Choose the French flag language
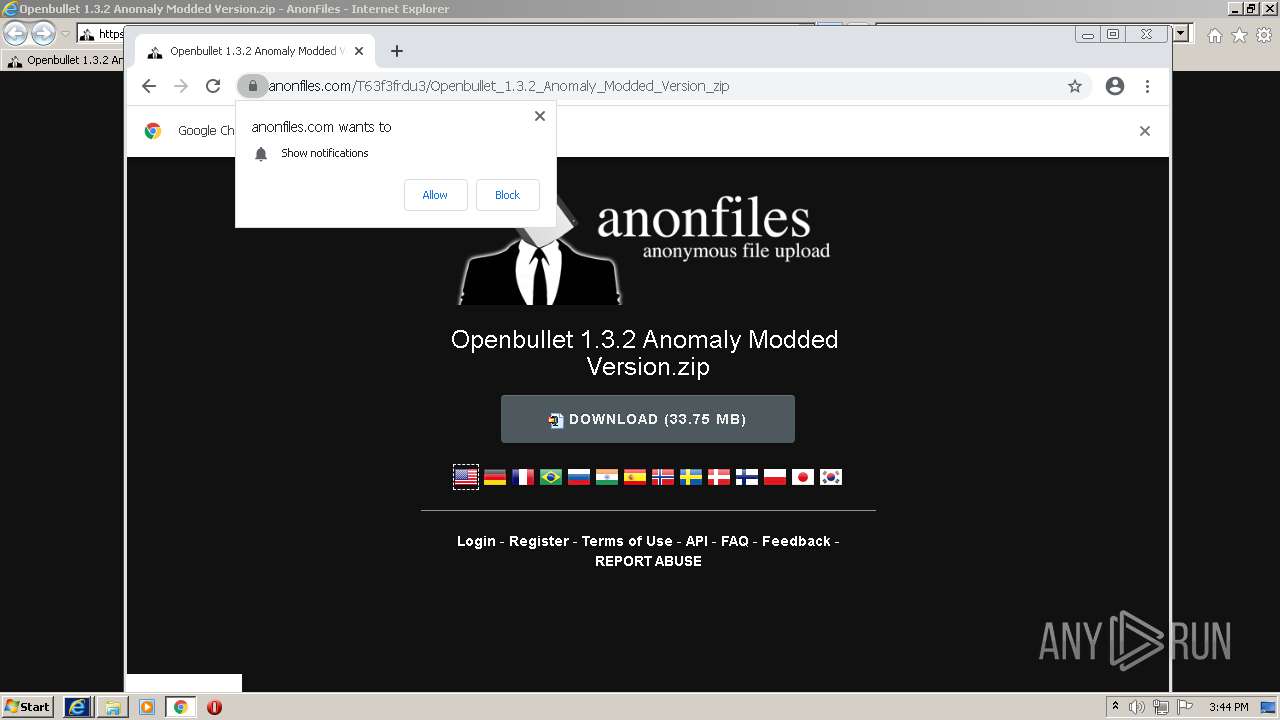This screenshot has height=720, width=1280. pos(522,477)
